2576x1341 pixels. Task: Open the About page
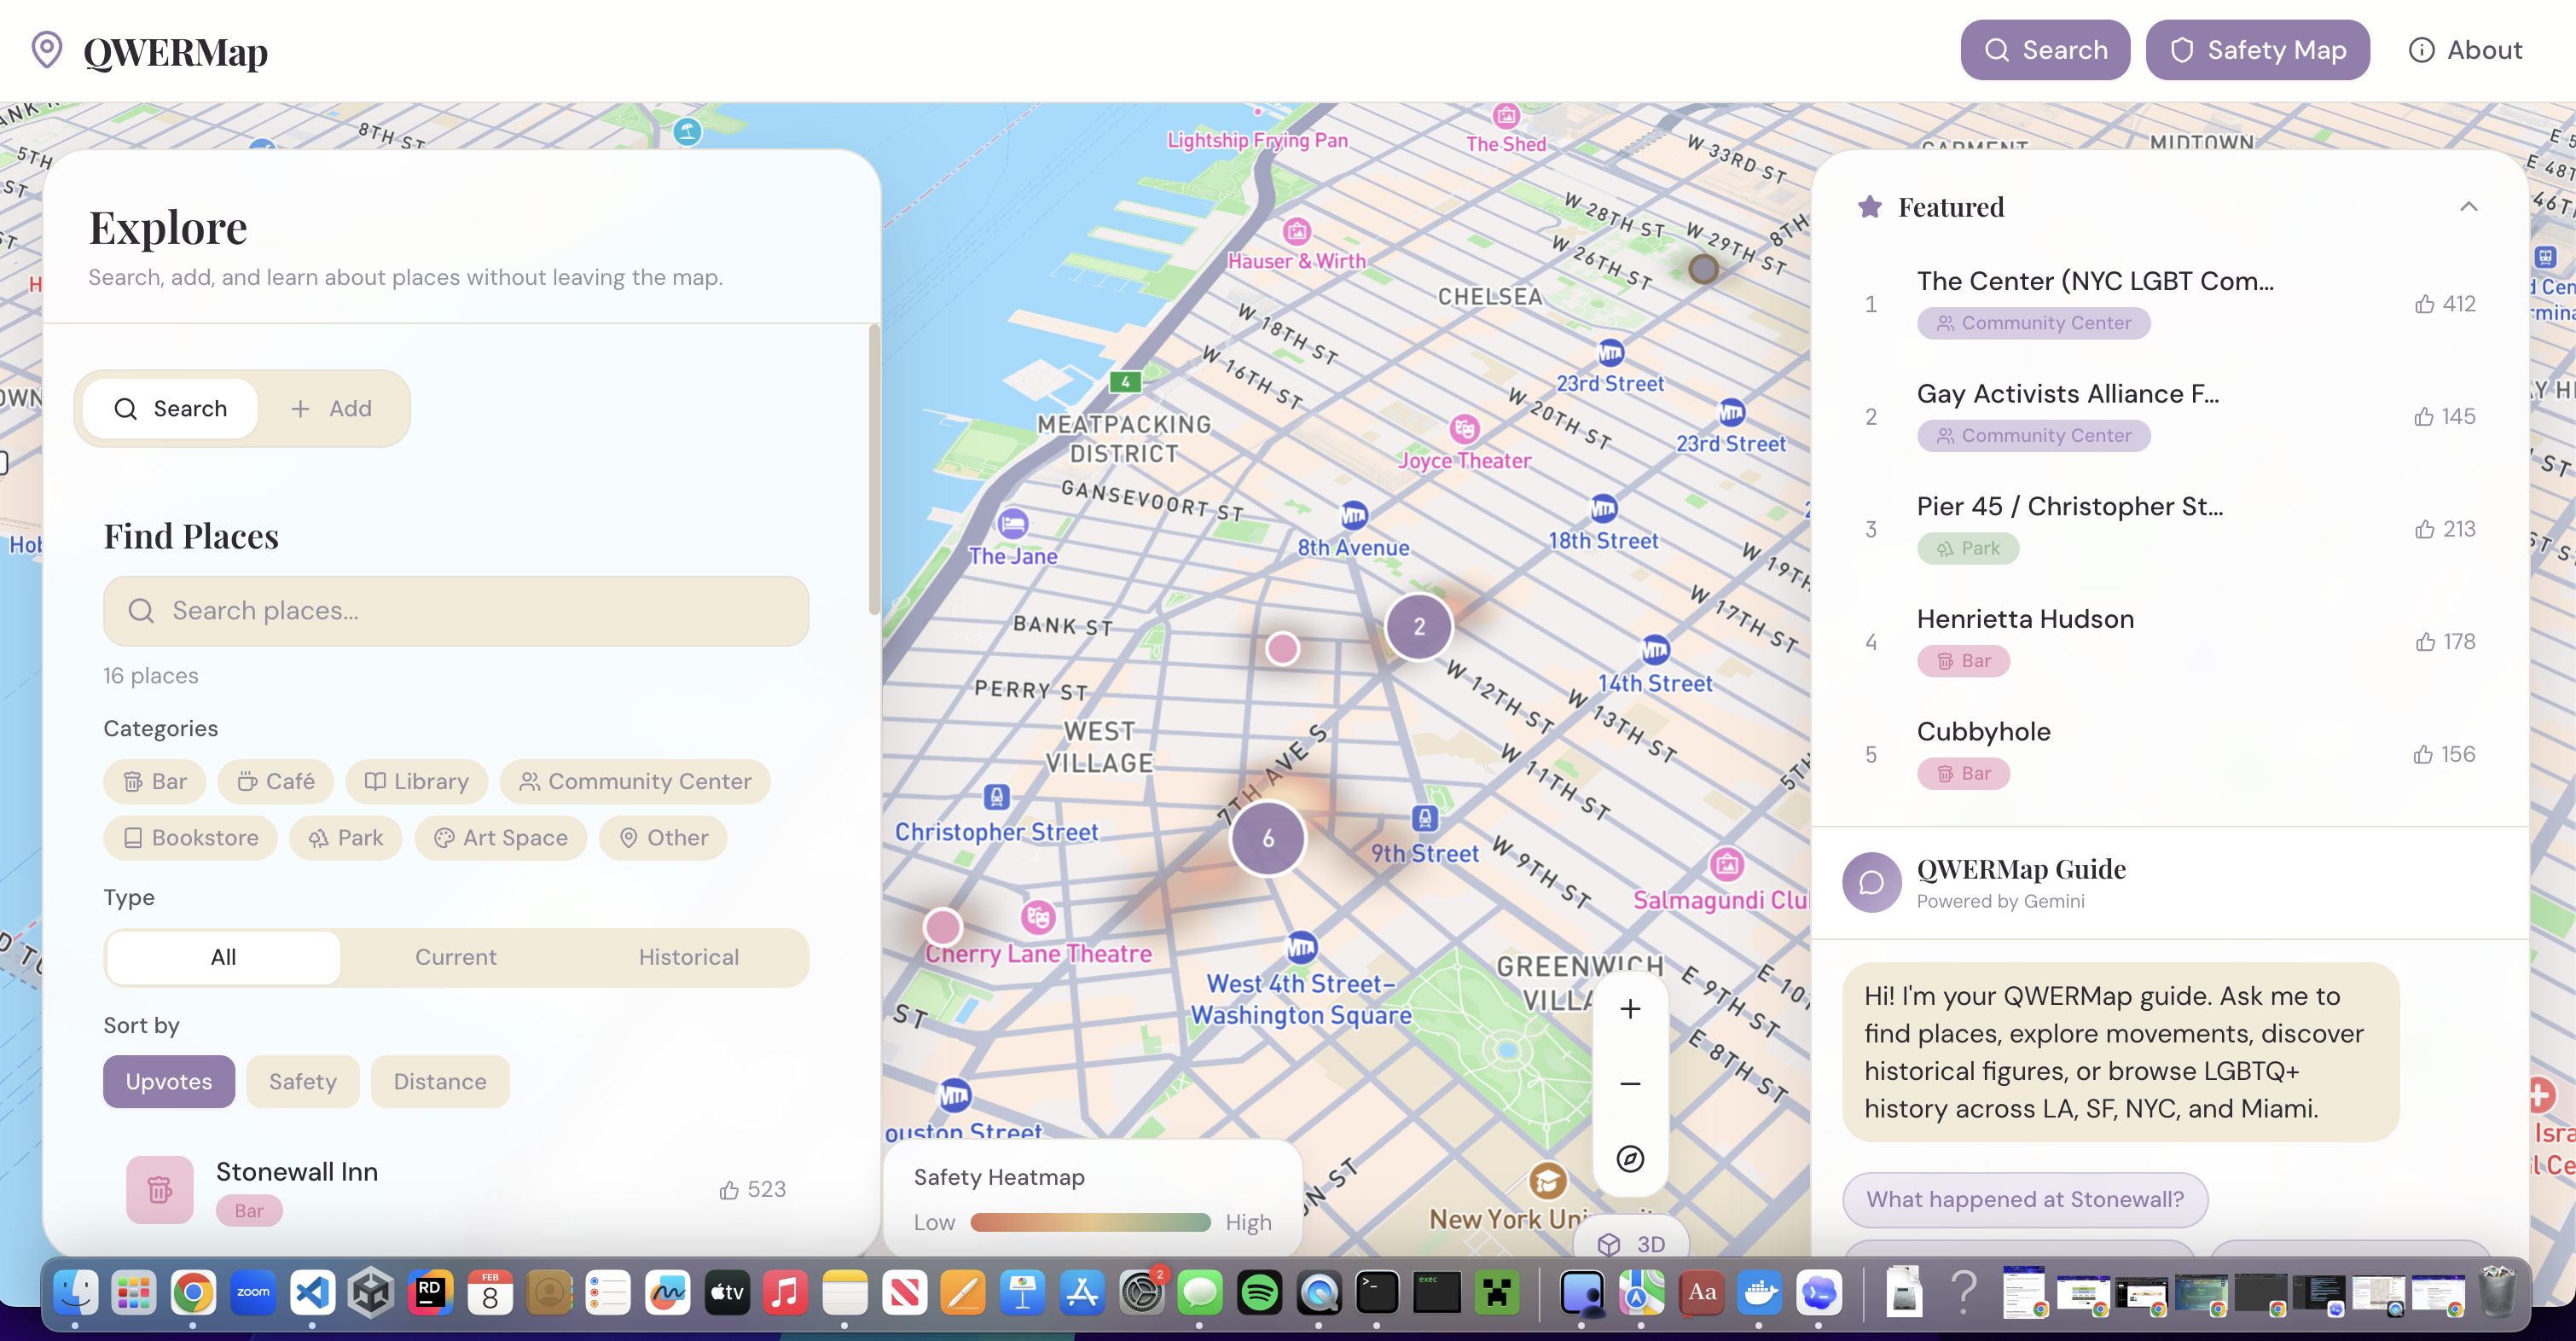[x=2465, y=50]
